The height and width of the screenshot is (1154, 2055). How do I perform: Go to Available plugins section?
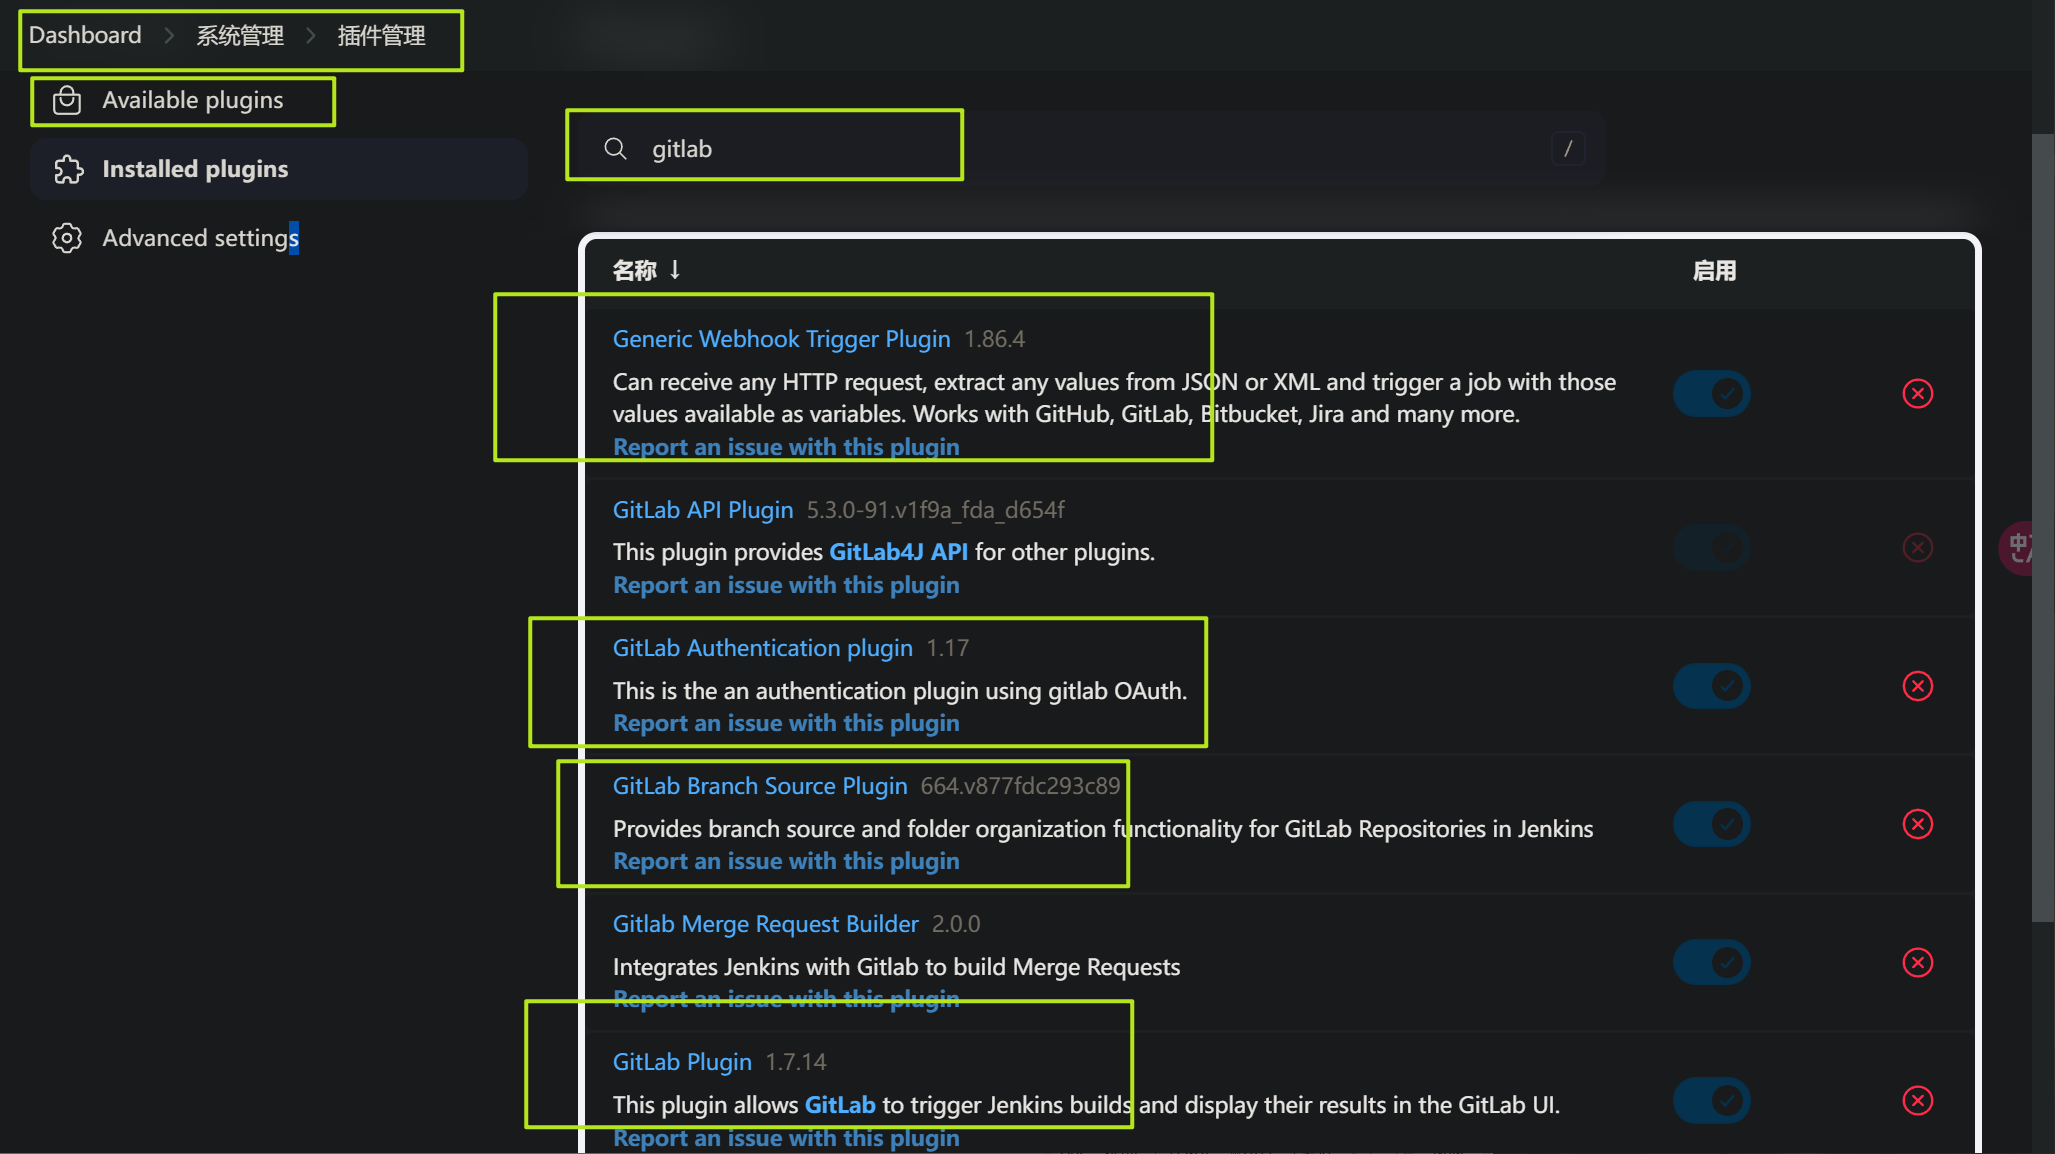point(192,100)
